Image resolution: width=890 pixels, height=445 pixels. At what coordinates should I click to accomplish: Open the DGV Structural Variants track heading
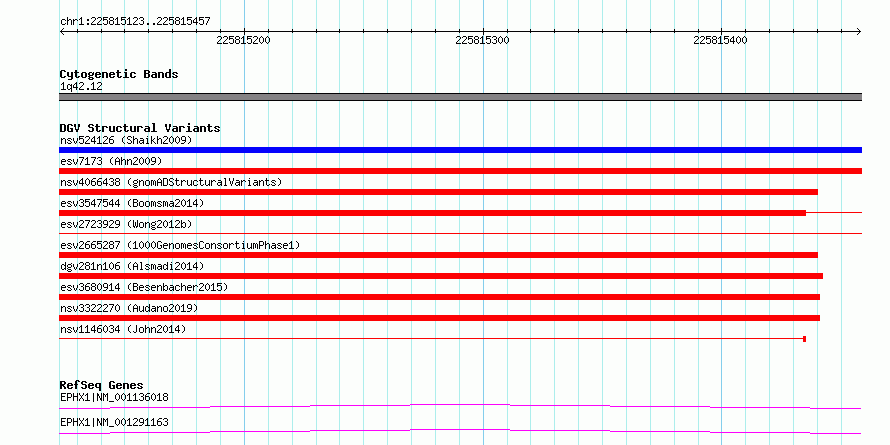pyautogui.click(x=140, y=128)
